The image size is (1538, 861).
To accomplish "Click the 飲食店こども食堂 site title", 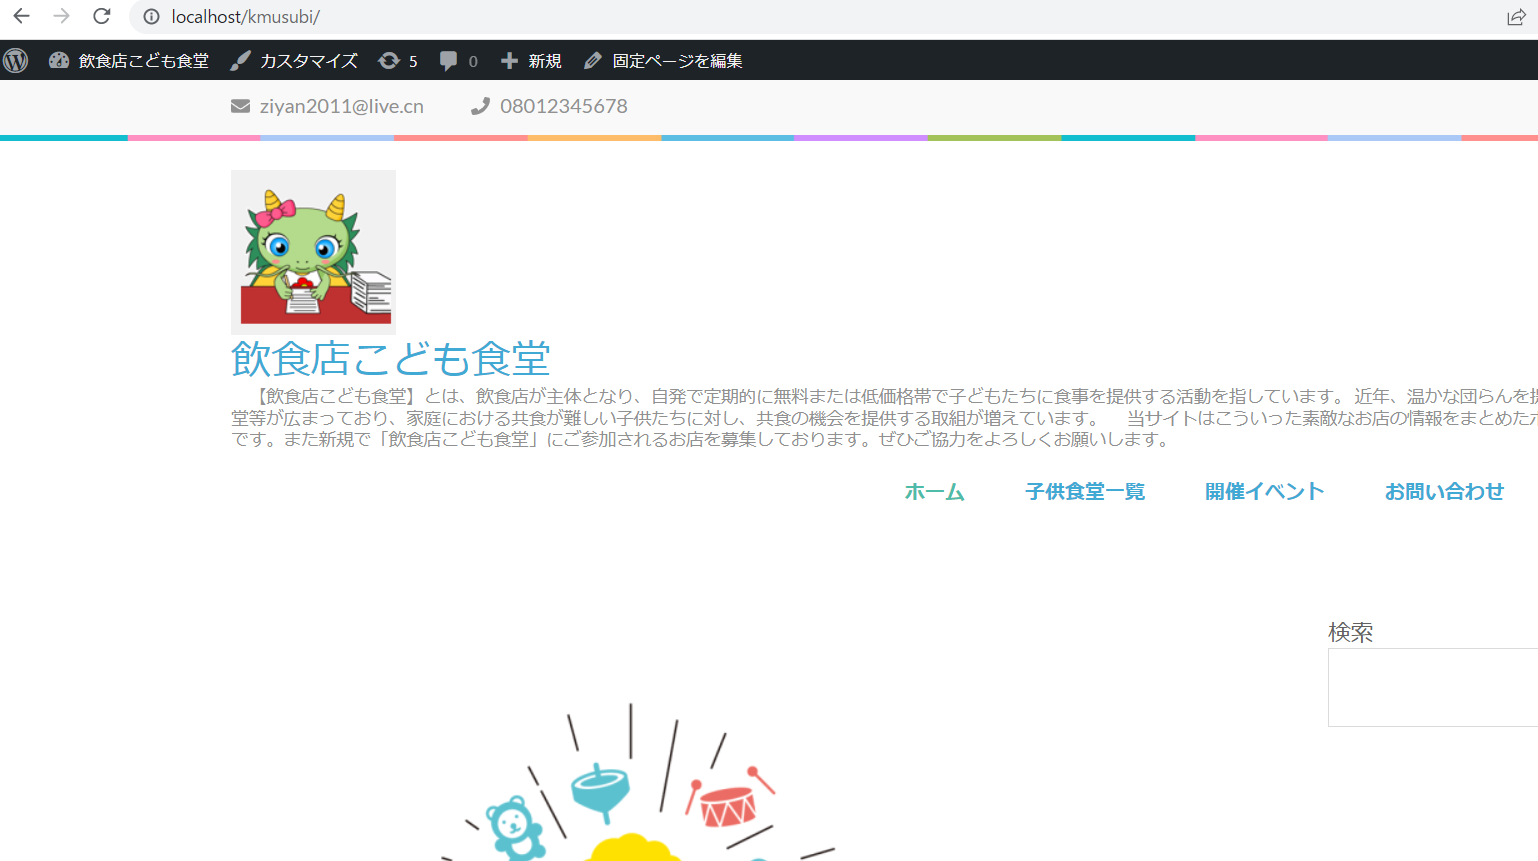I will point(390,359).
